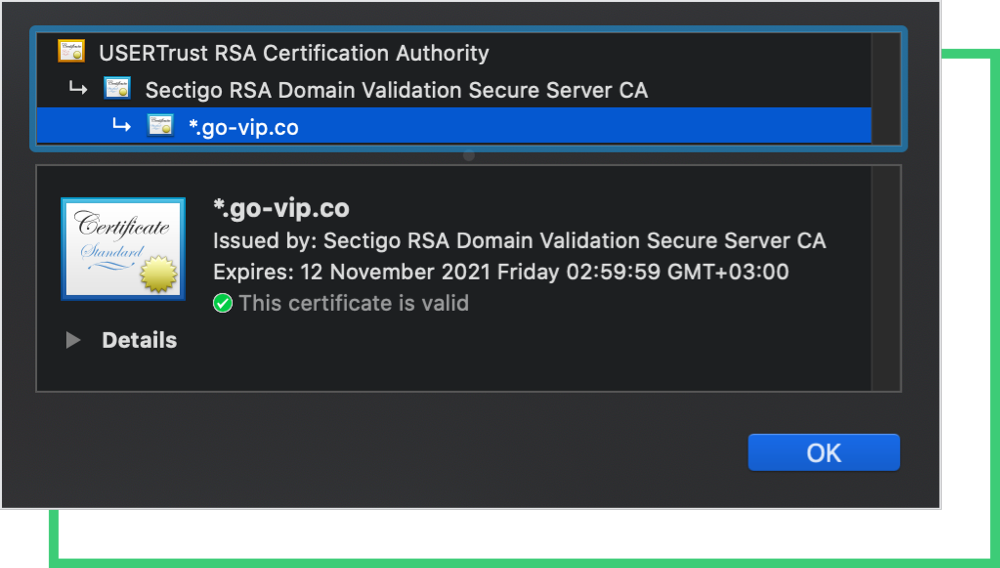Click the large Certificate Standard image

pyautogui.click(x=123, y=248)
